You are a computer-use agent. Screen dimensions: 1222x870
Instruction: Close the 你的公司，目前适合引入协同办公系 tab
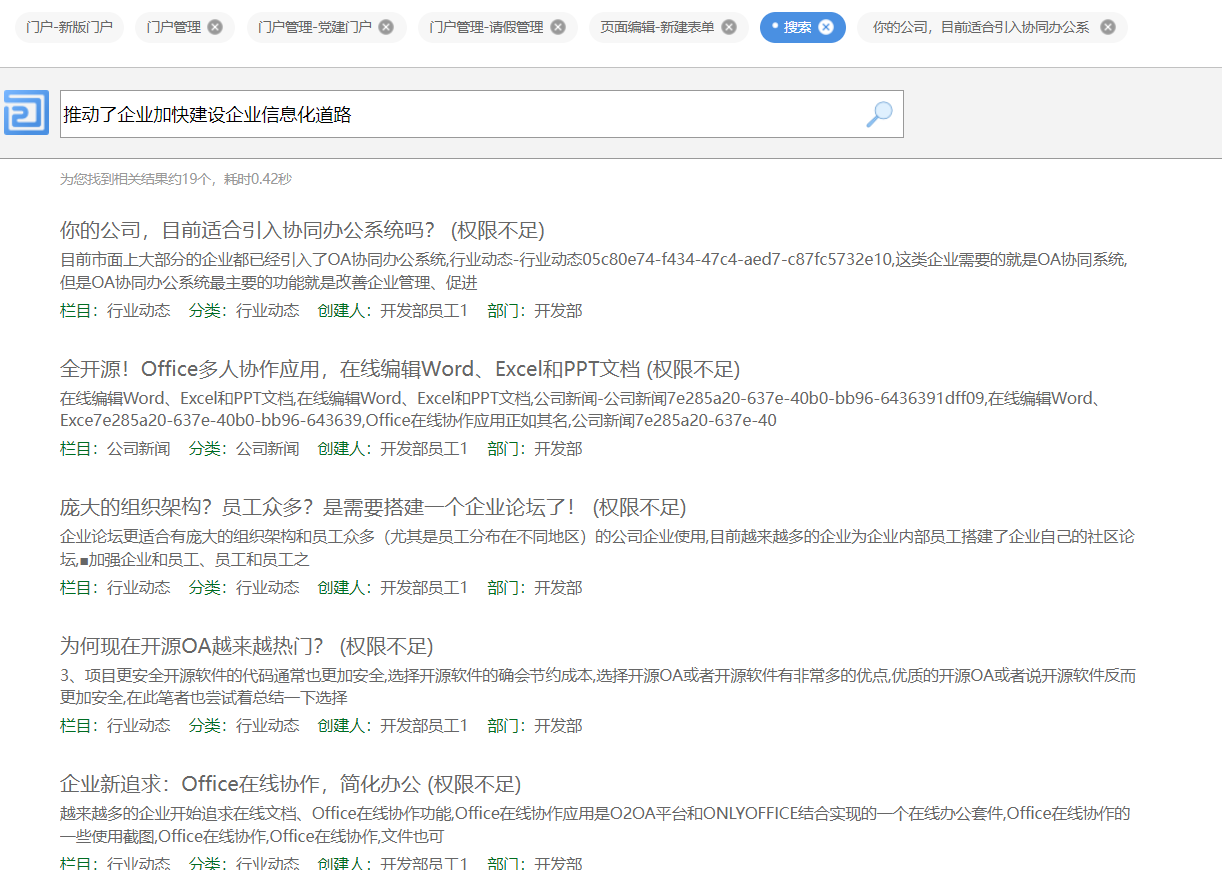1108,28
